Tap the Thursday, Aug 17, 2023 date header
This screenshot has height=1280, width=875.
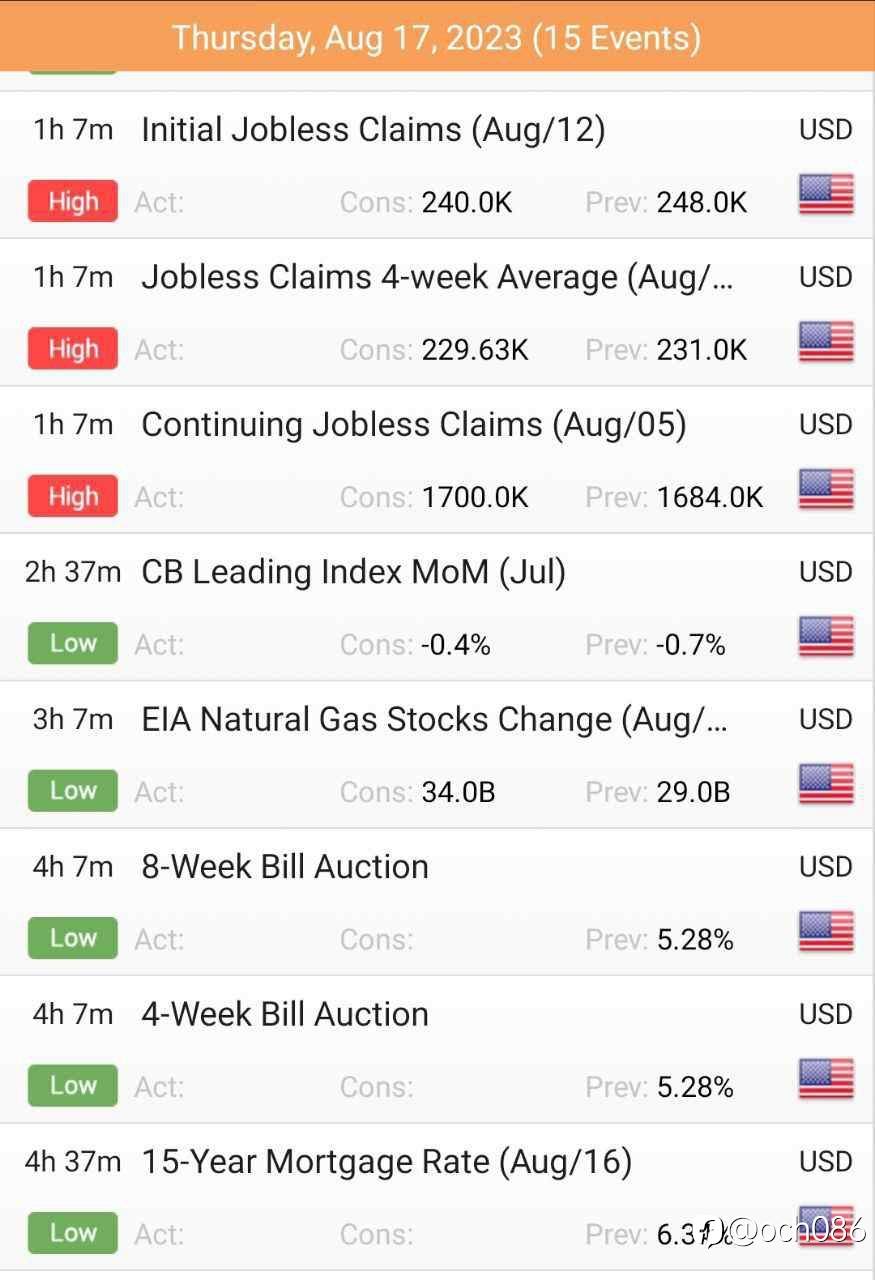(x=437, y=37)
